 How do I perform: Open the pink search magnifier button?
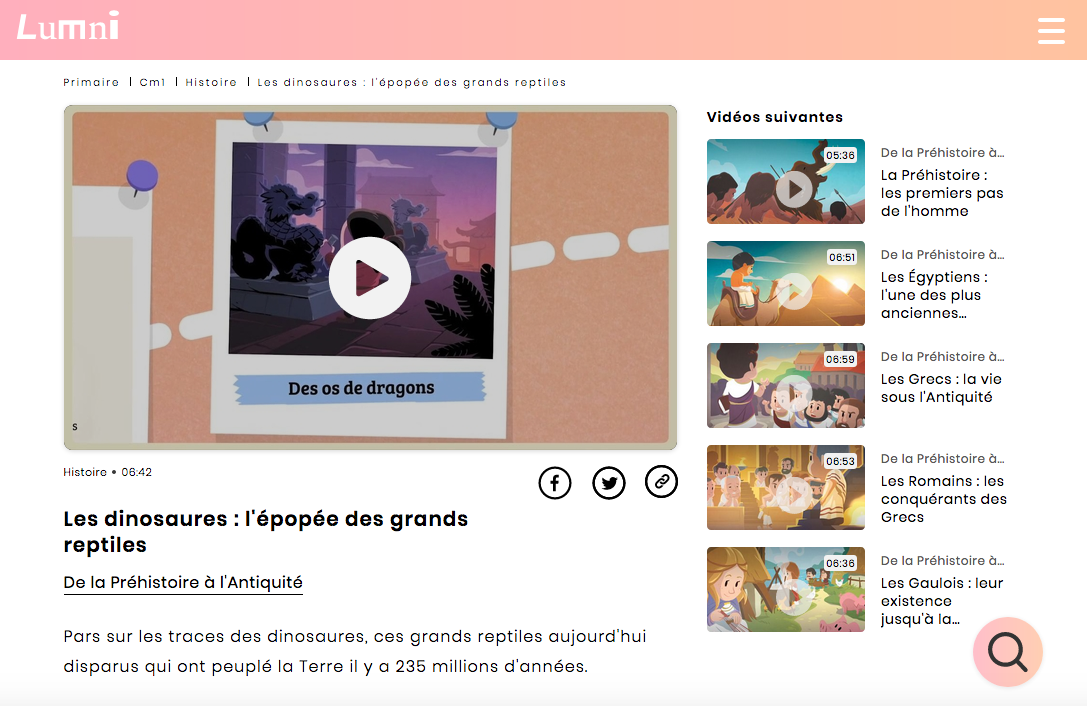(1007, 652)
